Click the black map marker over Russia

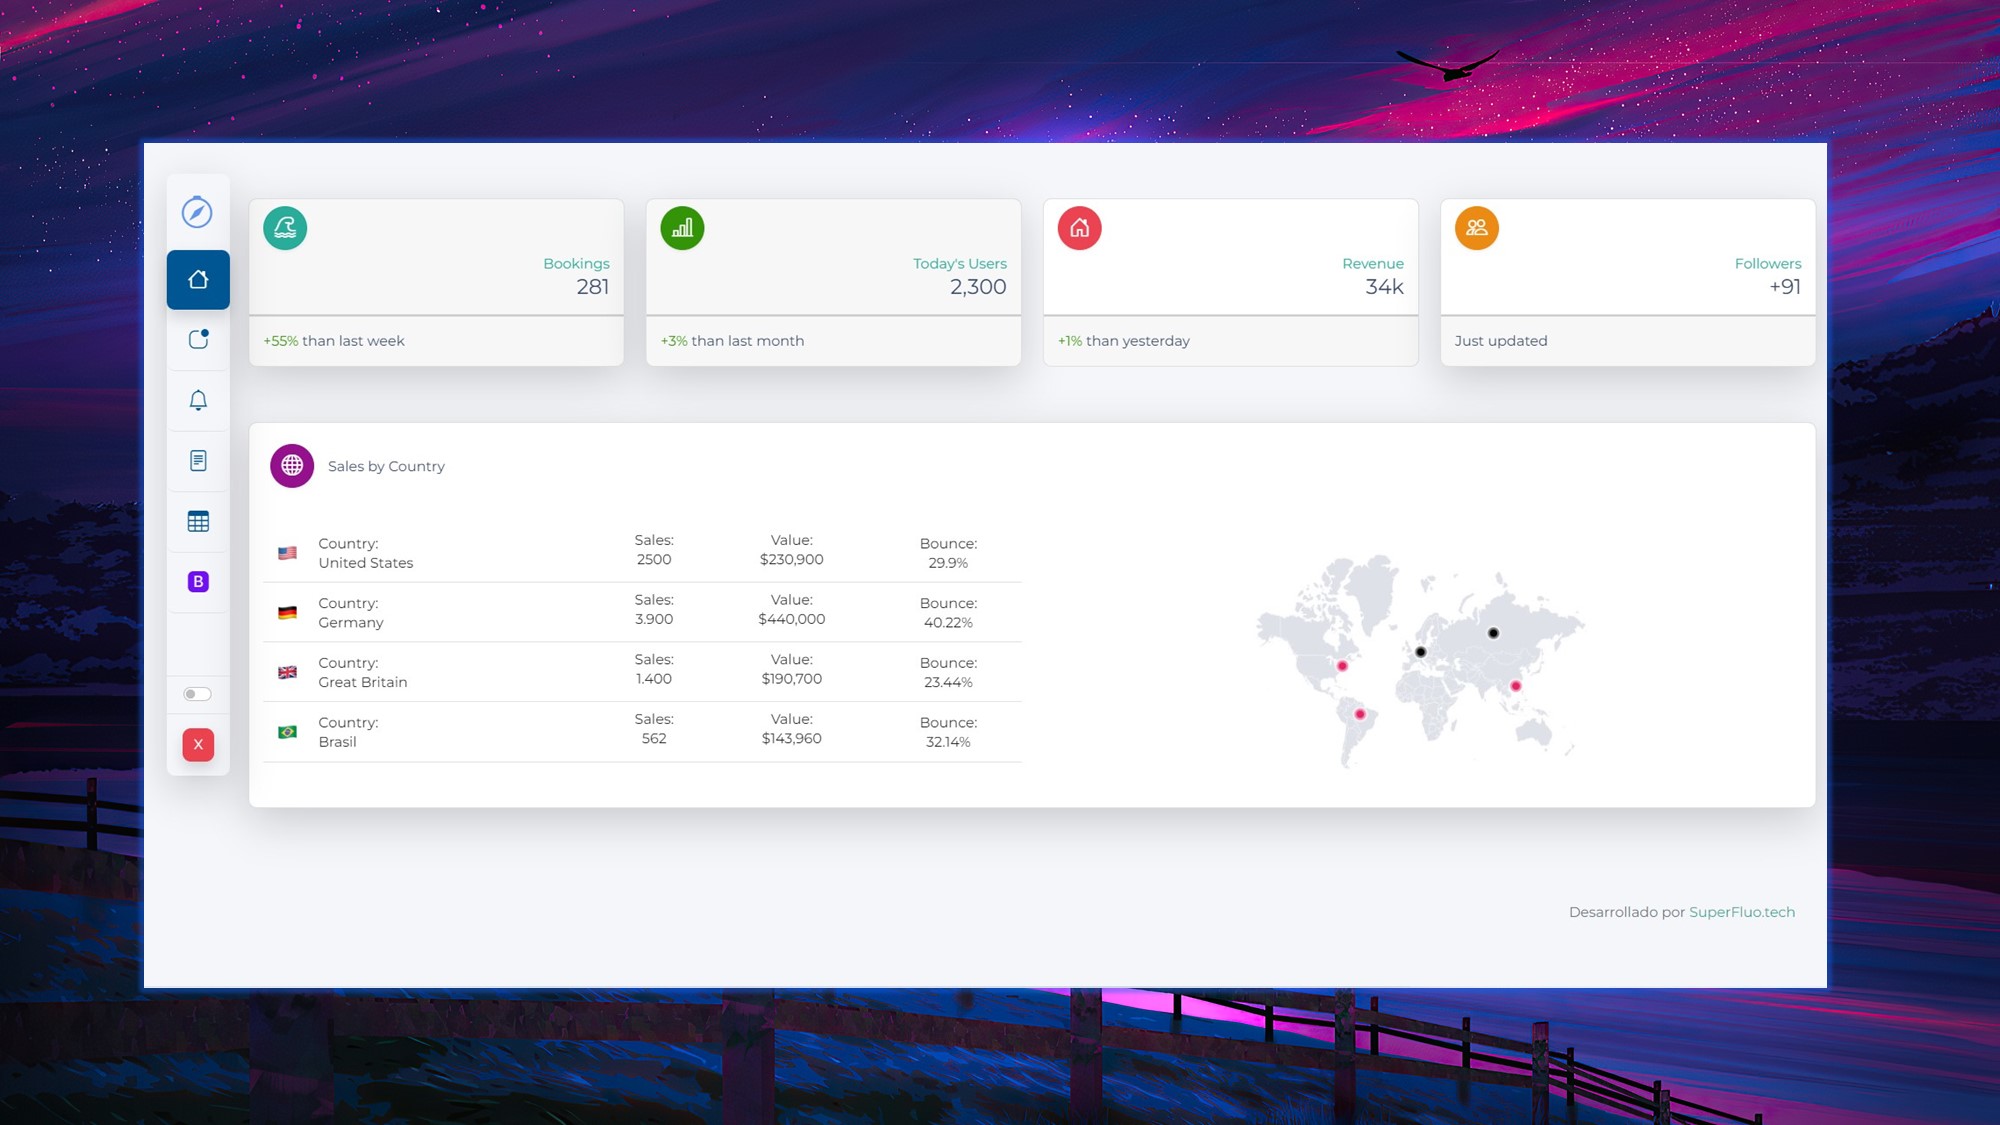[1493, 633]
